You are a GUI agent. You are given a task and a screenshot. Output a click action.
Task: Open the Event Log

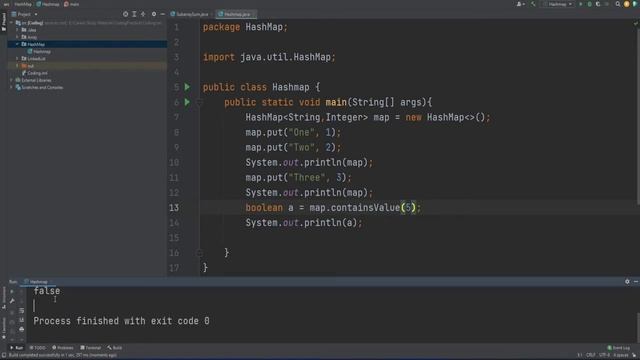click(619, 348)
